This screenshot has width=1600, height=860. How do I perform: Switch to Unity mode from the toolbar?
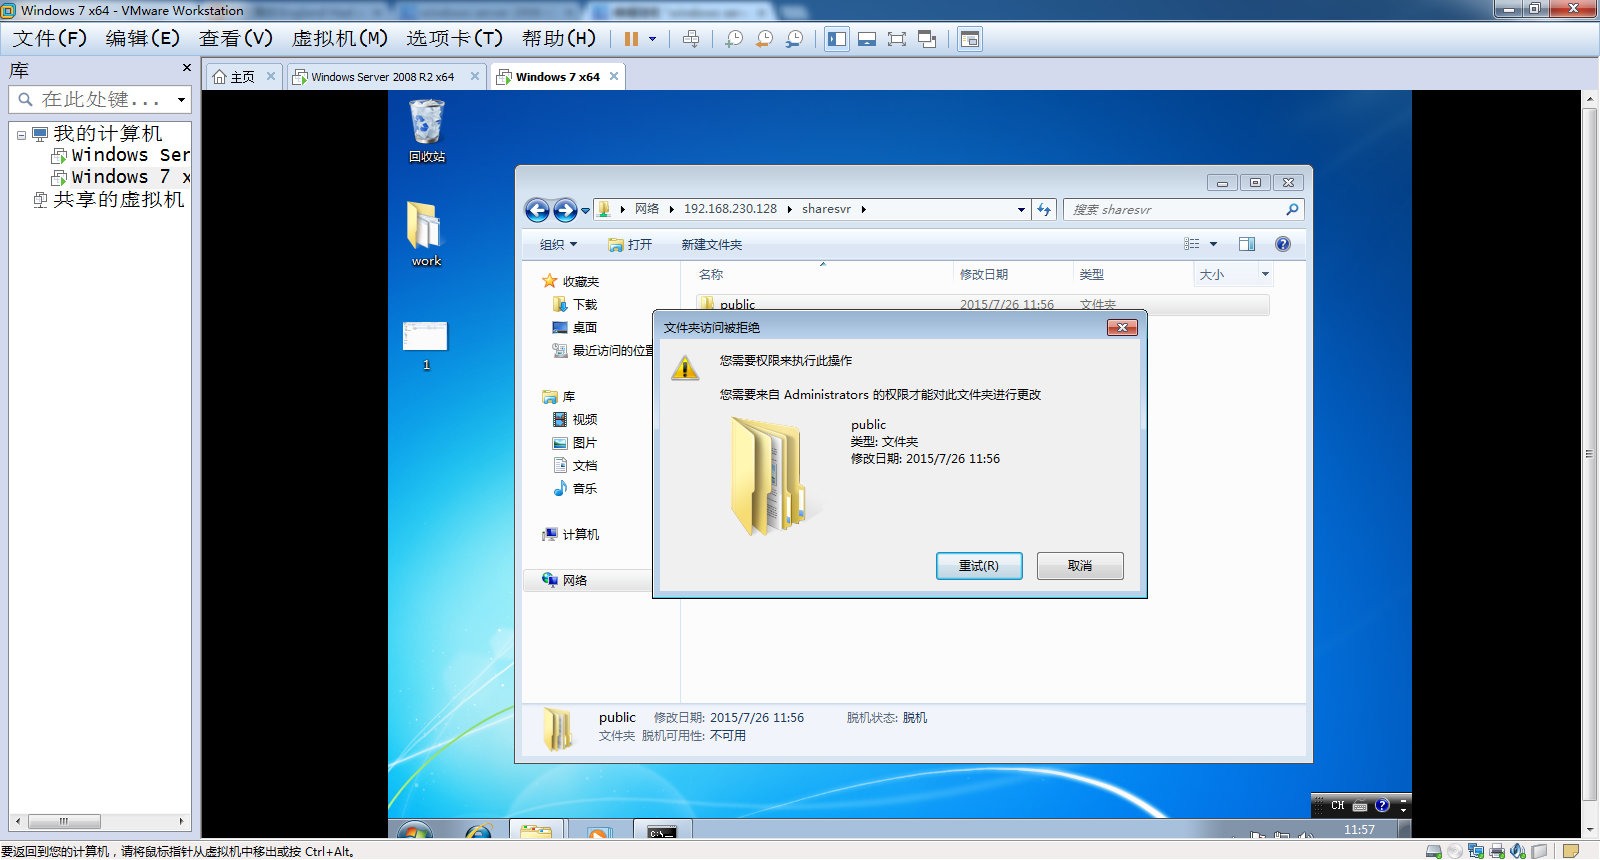pyautogui.click(x=927, y=39)
